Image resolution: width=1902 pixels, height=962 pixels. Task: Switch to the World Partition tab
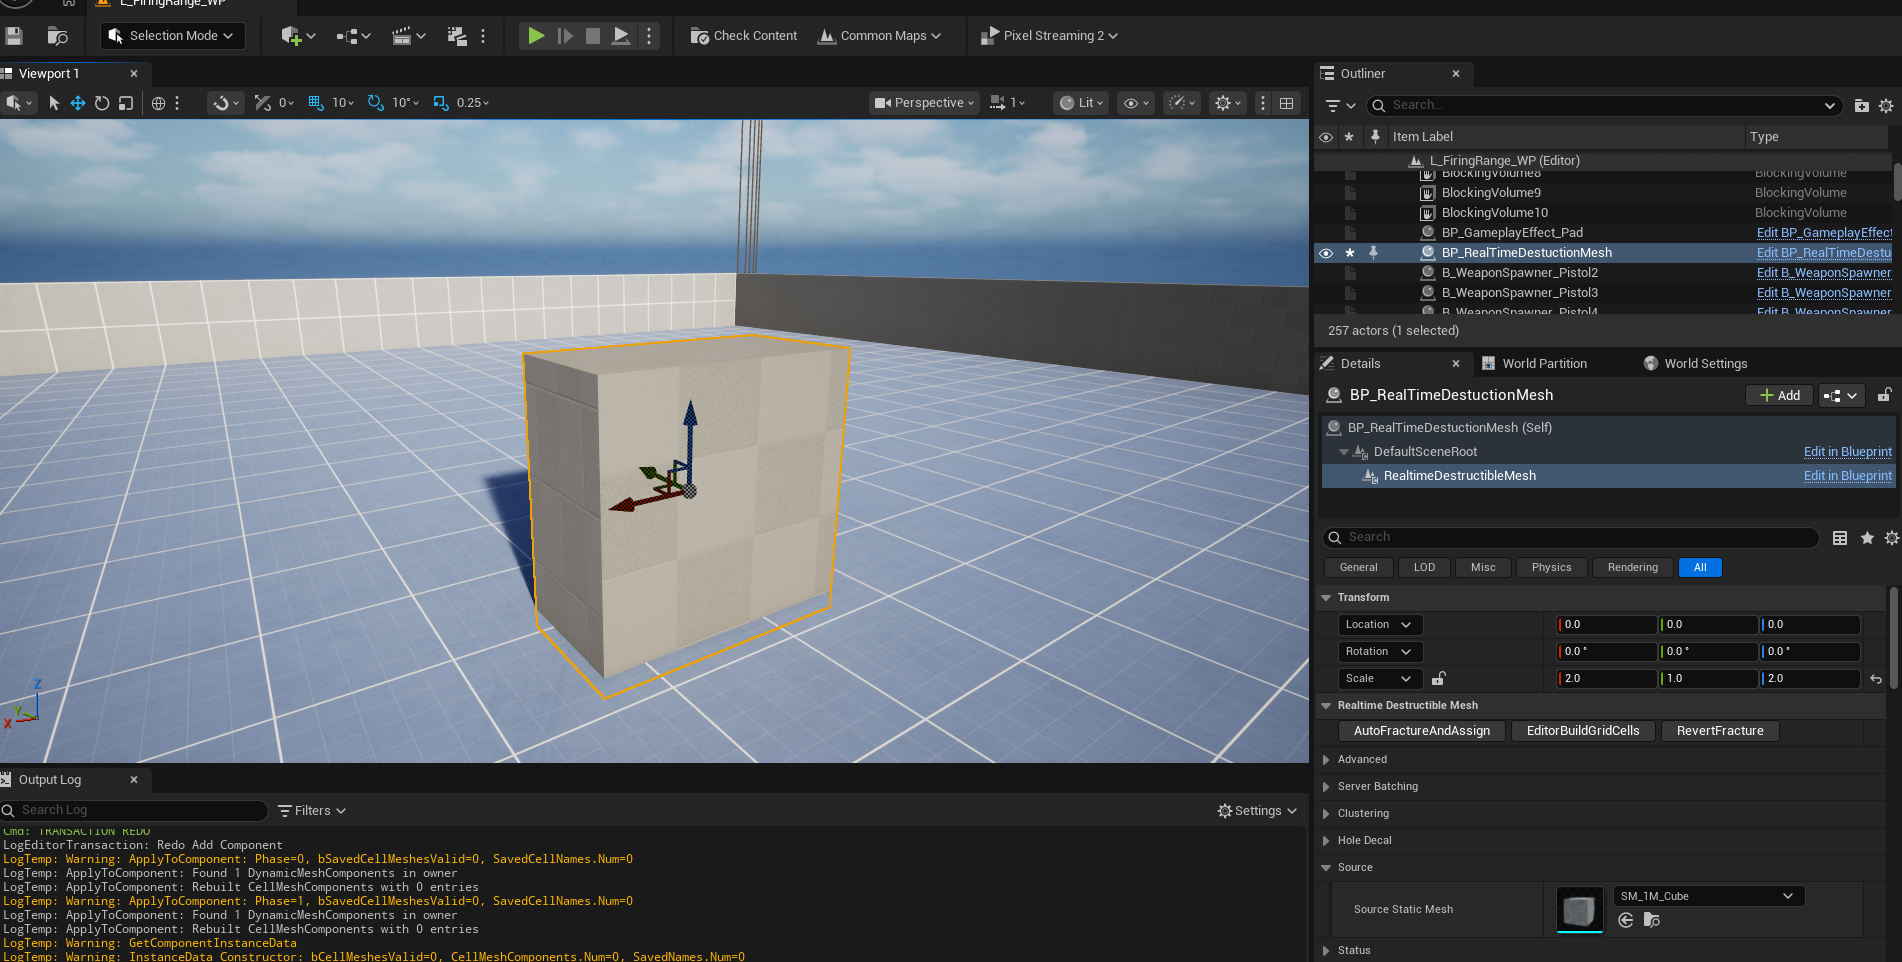(1543, 364)
